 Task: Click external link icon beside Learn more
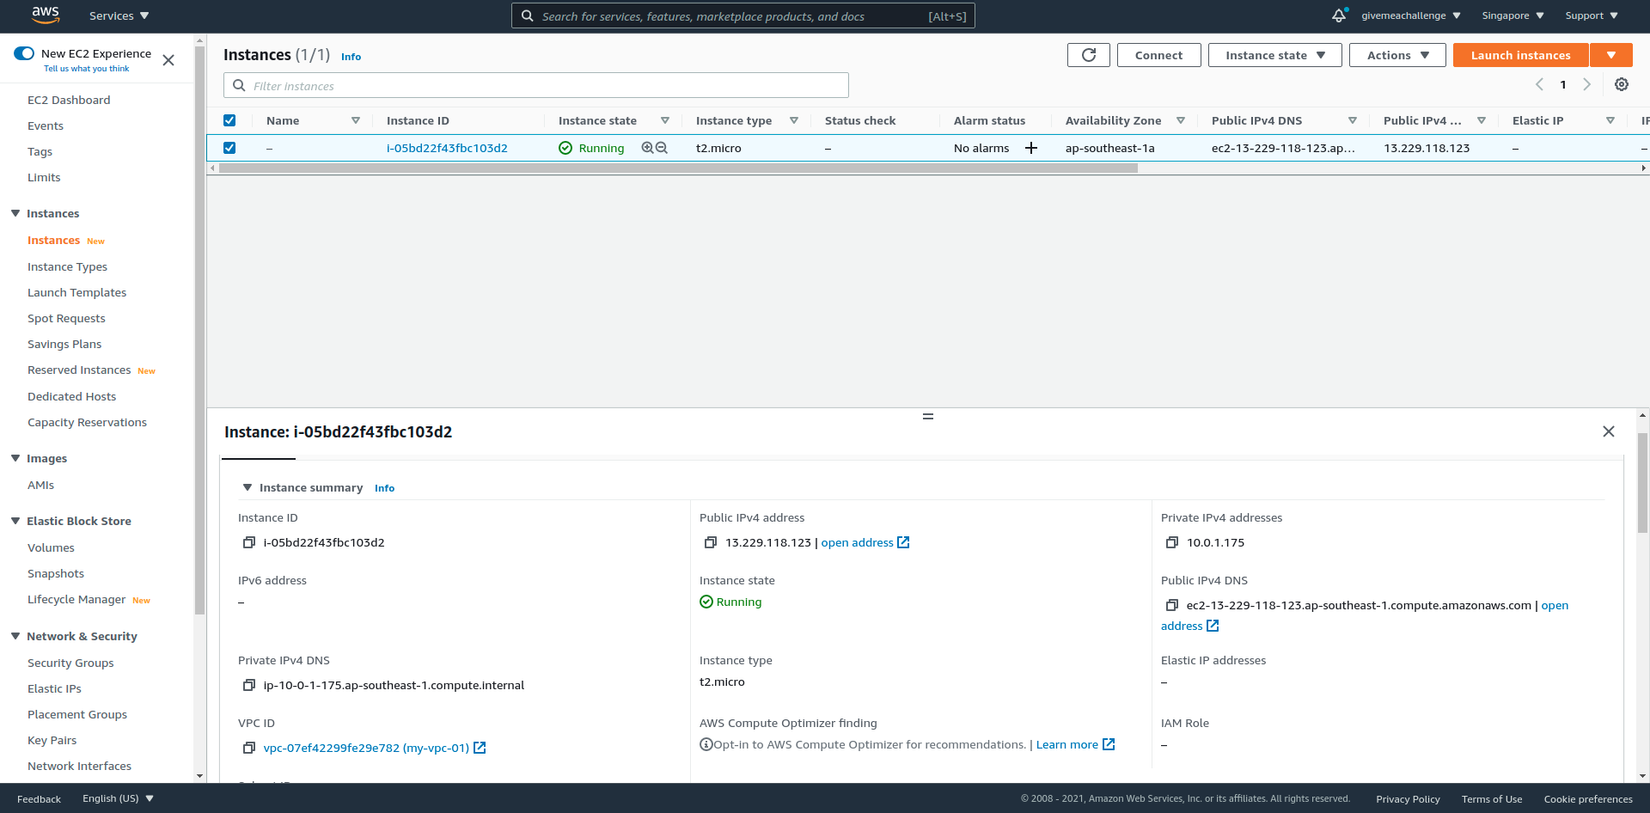[x=1109, y=745]
